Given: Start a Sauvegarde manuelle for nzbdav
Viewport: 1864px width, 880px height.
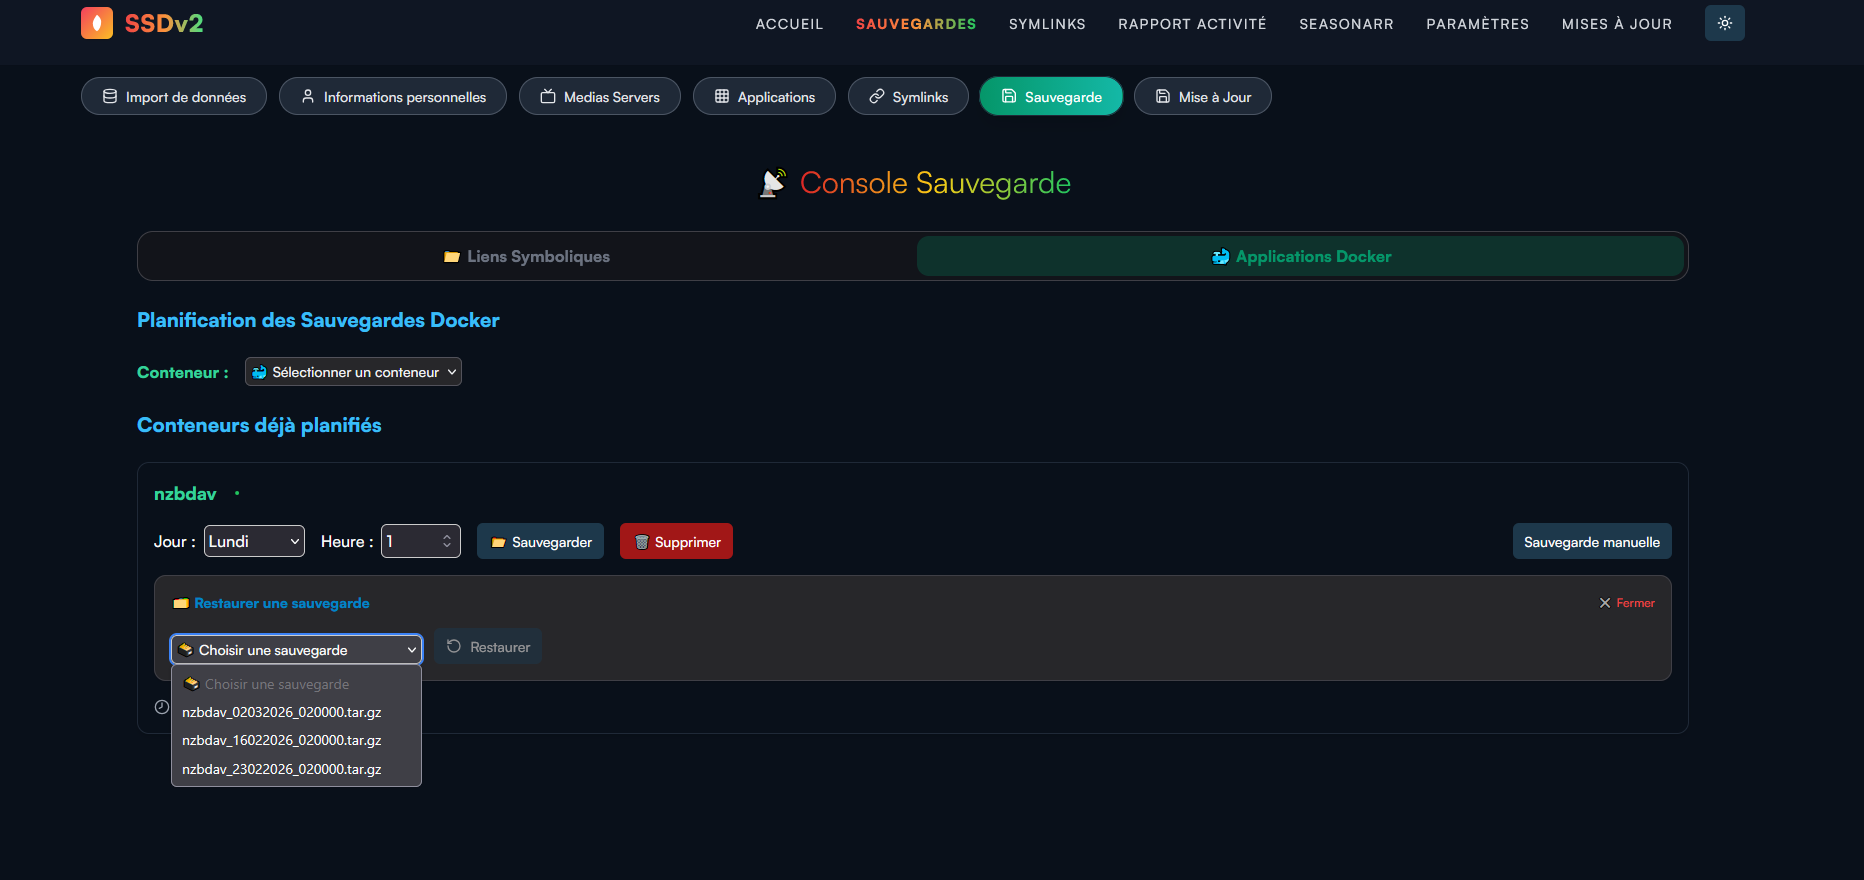Looking at the screenshot, I should [1591, 542].
